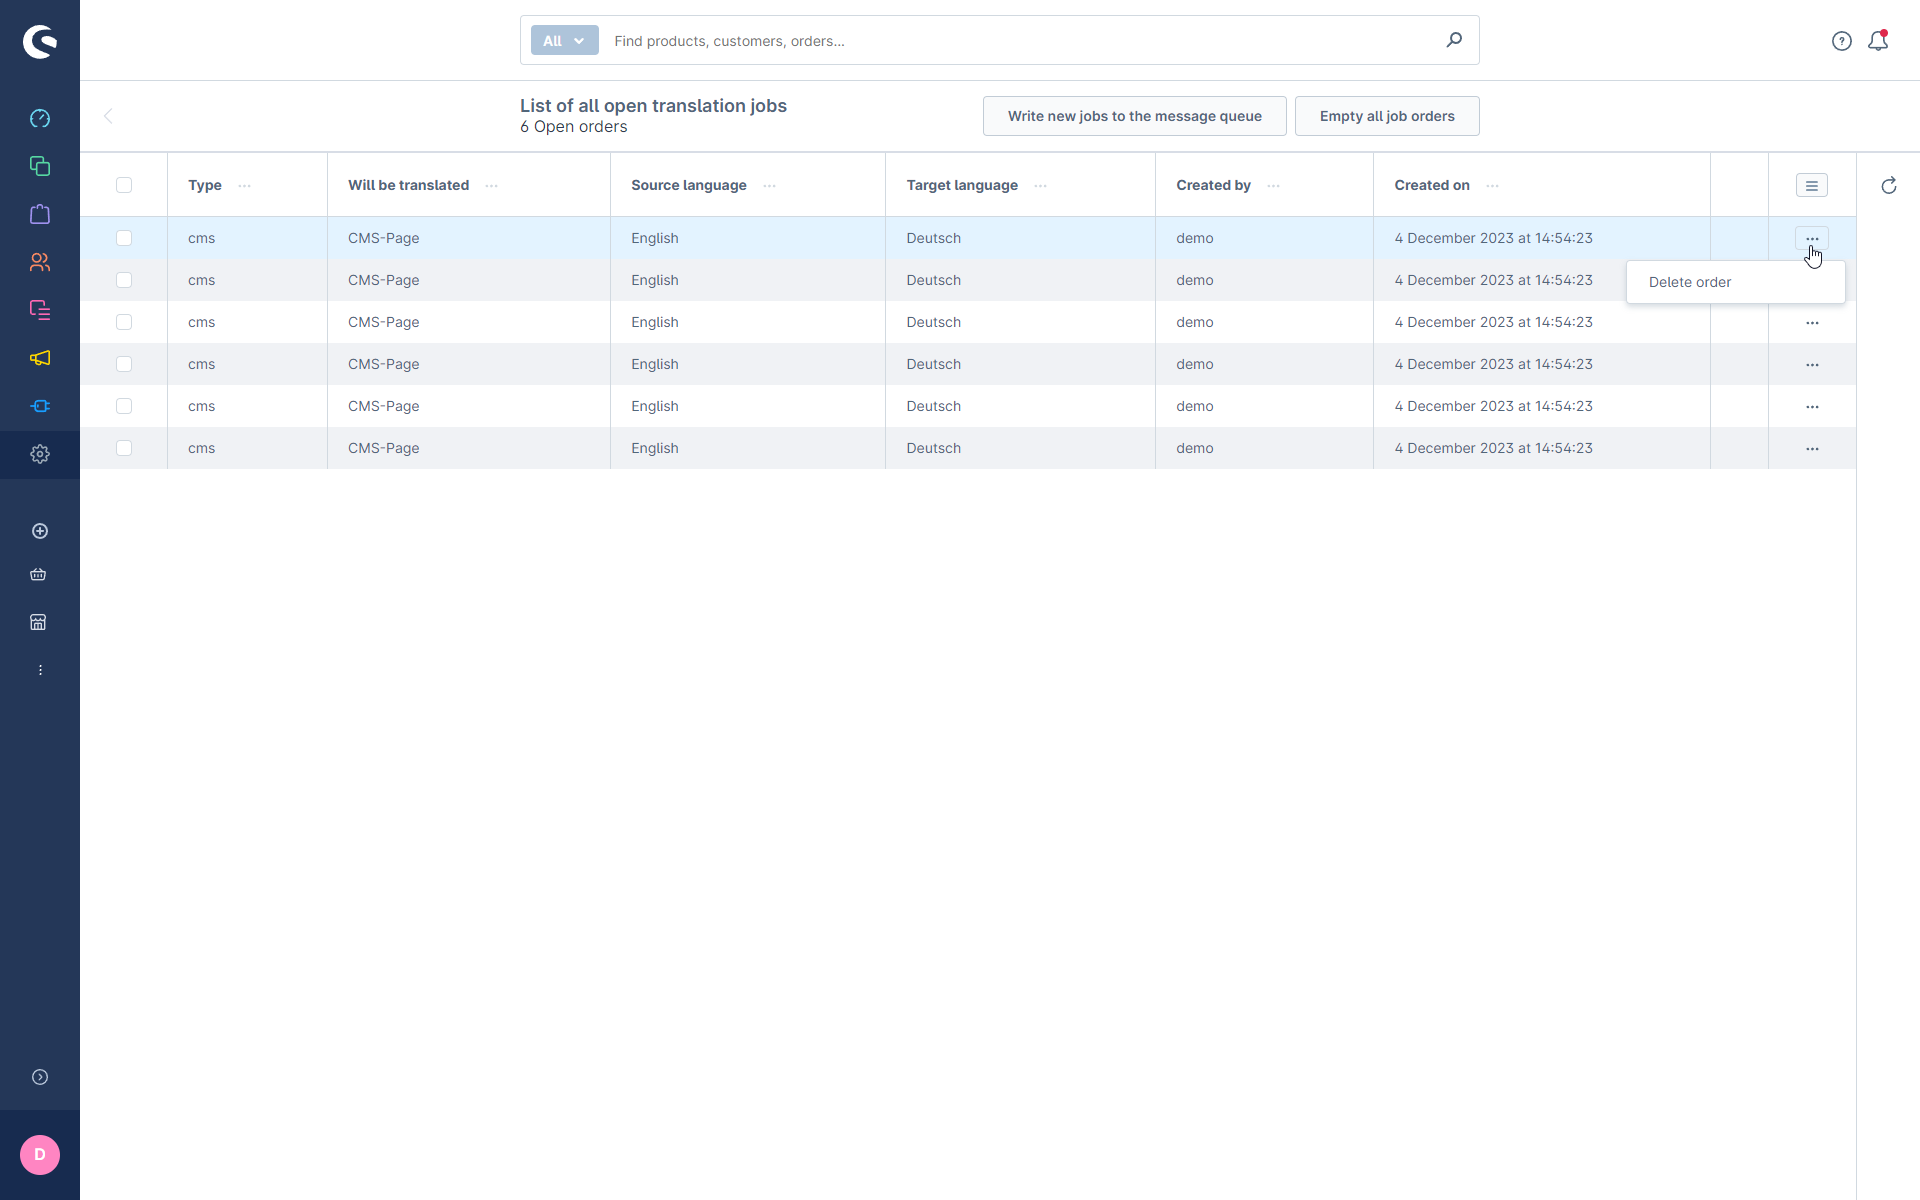Image resolution: width=1920 pixels, height=1200 pixels.
Task: Toggle the select-all checkbox in header
Action: [x=124, y=185]
